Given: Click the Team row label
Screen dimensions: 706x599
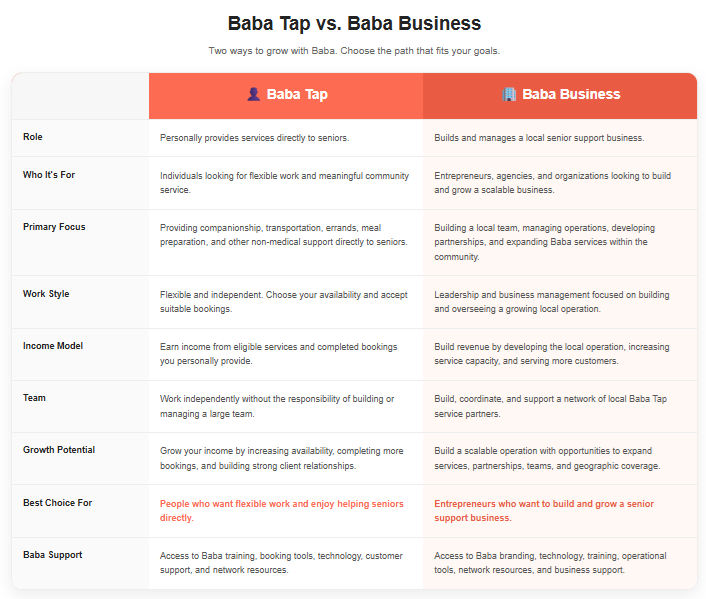Looking at the screenshot, I should [34, 398].
